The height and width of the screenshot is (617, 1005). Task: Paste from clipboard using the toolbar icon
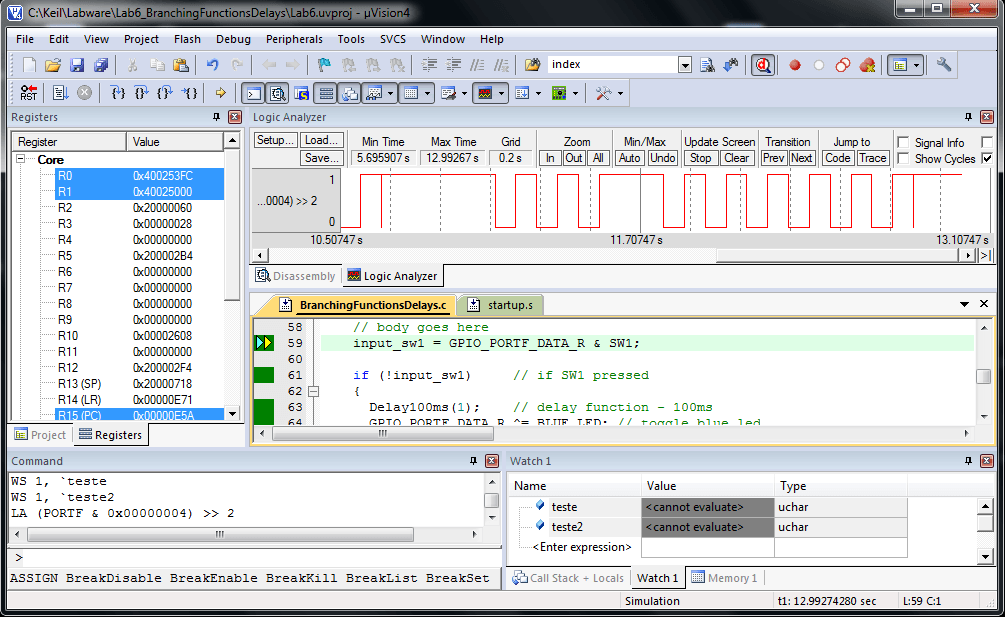click(x=181, y=65)
